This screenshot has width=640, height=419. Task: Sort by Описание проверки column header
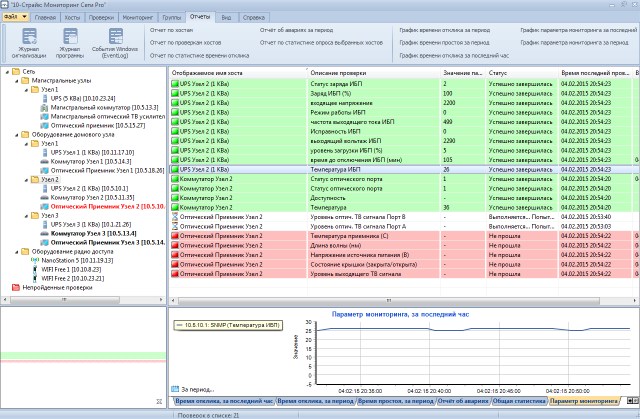coord(373,73)
